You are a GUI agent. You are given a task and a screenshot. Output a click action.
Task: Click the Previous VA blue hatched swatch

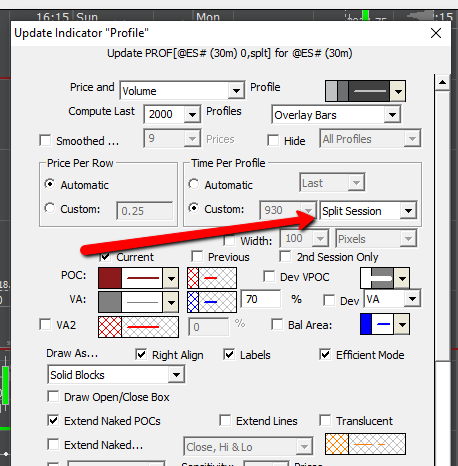pos(193,302)
